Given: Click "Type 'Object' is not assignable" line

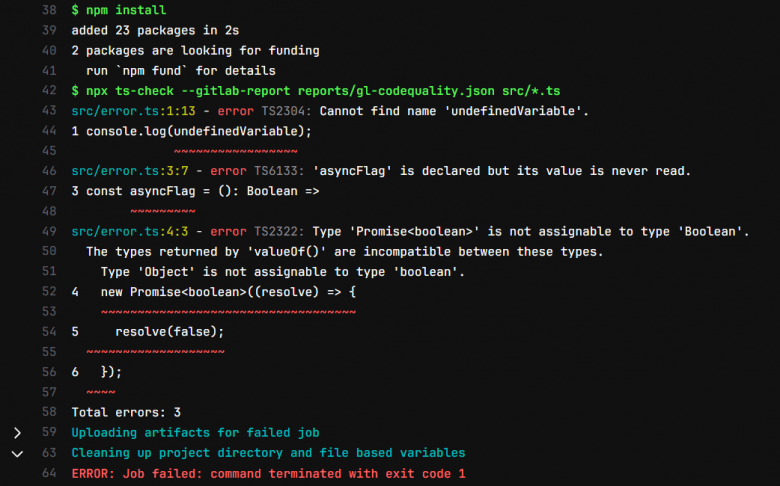Looking at the screenshot, I should point(283,272).
